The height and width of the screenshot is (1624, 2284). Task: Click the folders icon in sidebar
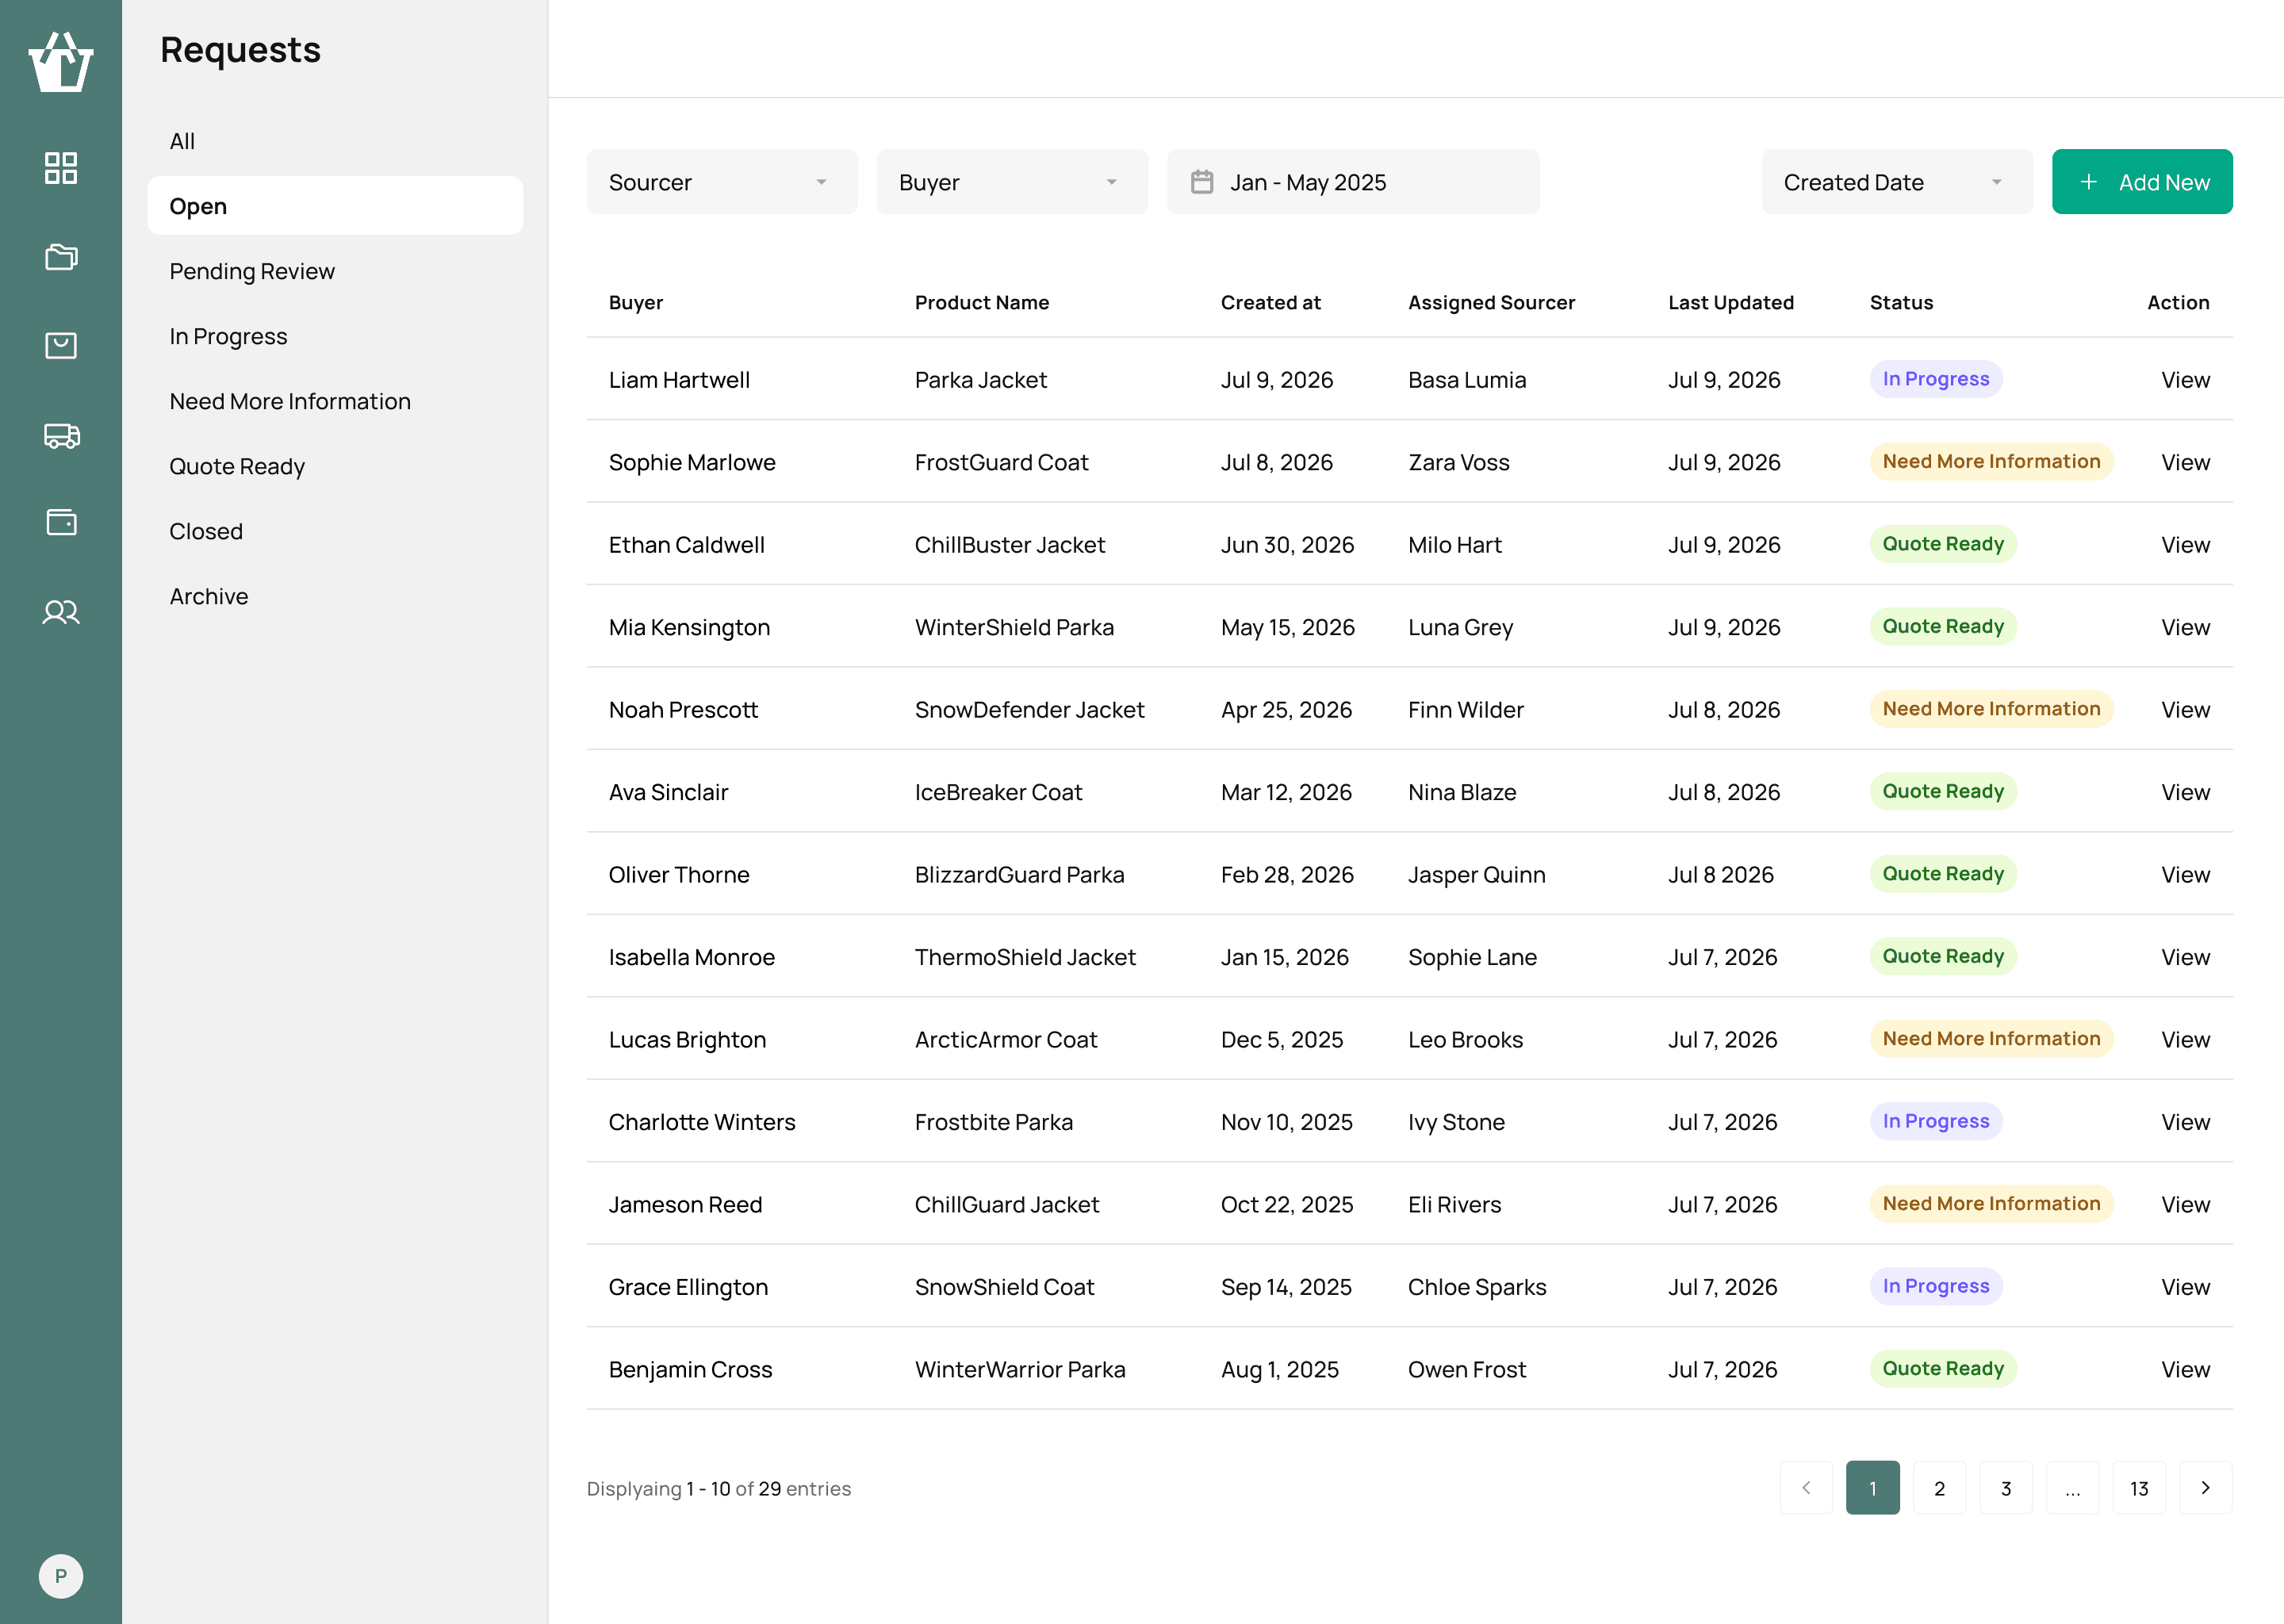(x=61, y=257)
